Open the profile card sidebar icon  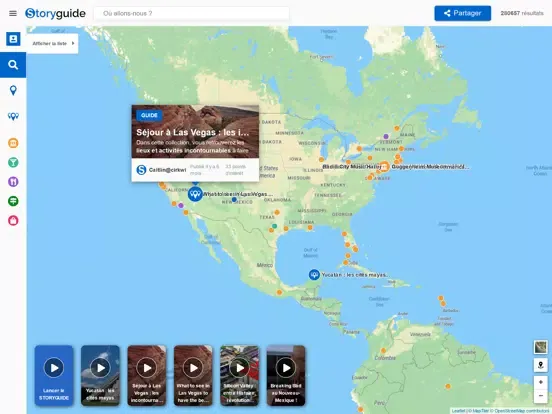click(13, 39)
